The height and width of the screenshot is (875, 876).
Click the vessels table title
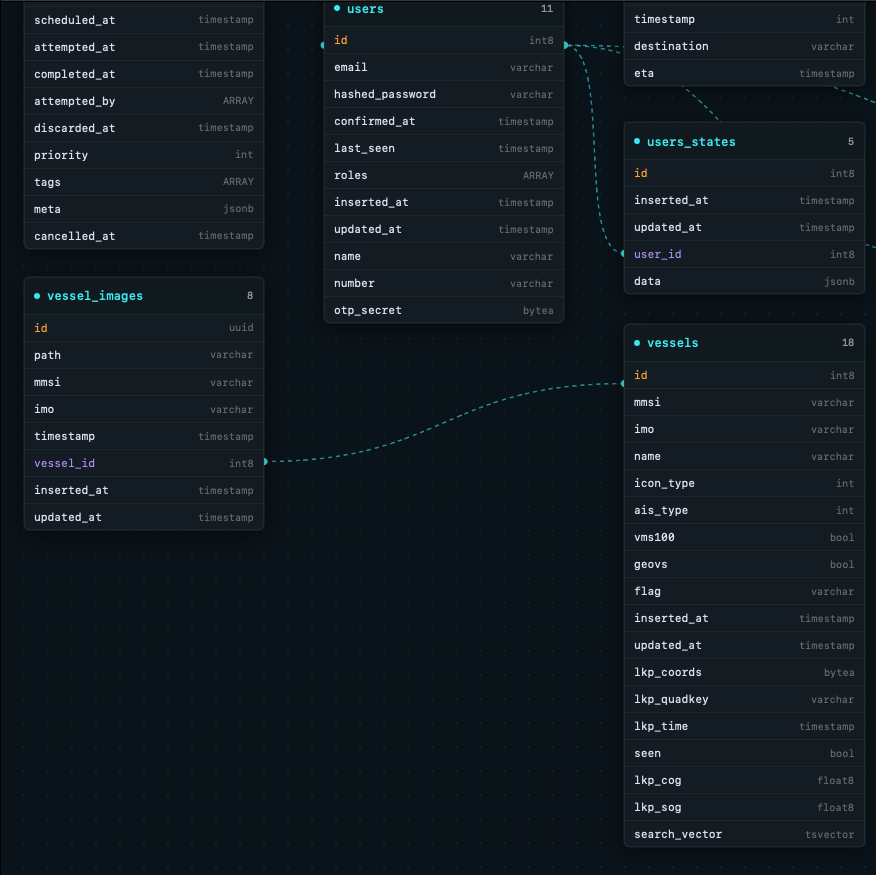pyautogui.click(x=673, y=343)
